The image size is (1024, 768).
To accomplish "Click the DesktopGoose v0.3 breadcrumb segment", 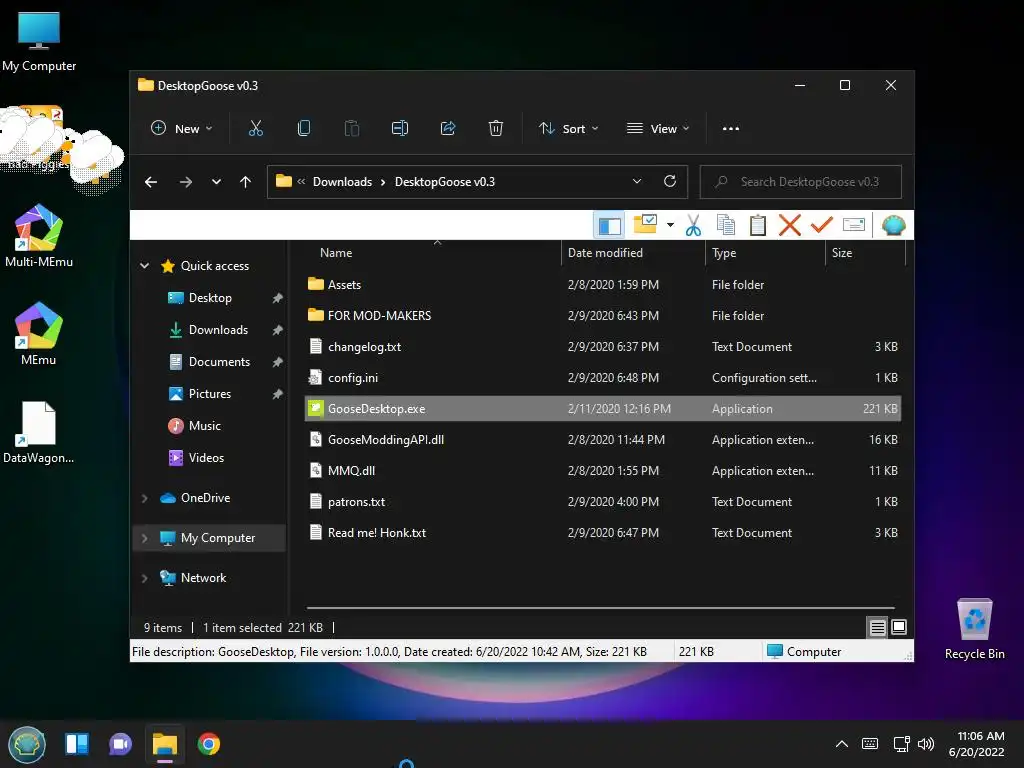I will click(x=445, y=182).
